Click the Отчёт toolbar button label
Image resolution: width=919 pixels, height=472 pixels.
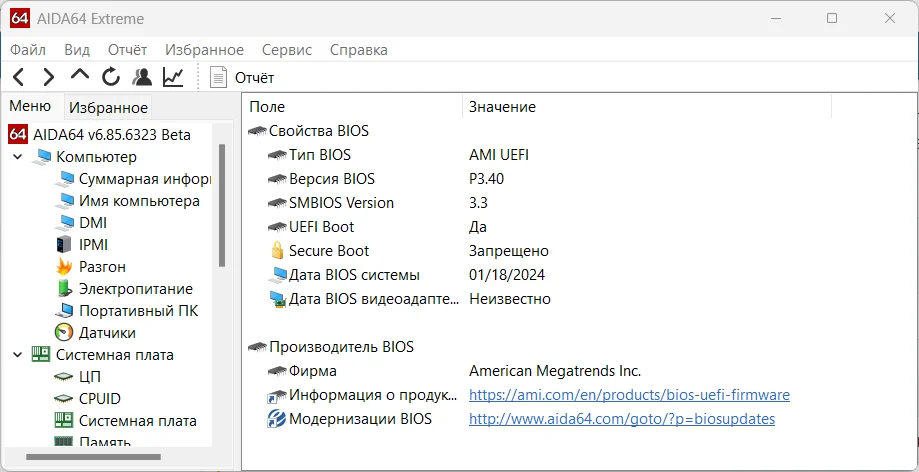pyautogui.click(x=254, y=77)
